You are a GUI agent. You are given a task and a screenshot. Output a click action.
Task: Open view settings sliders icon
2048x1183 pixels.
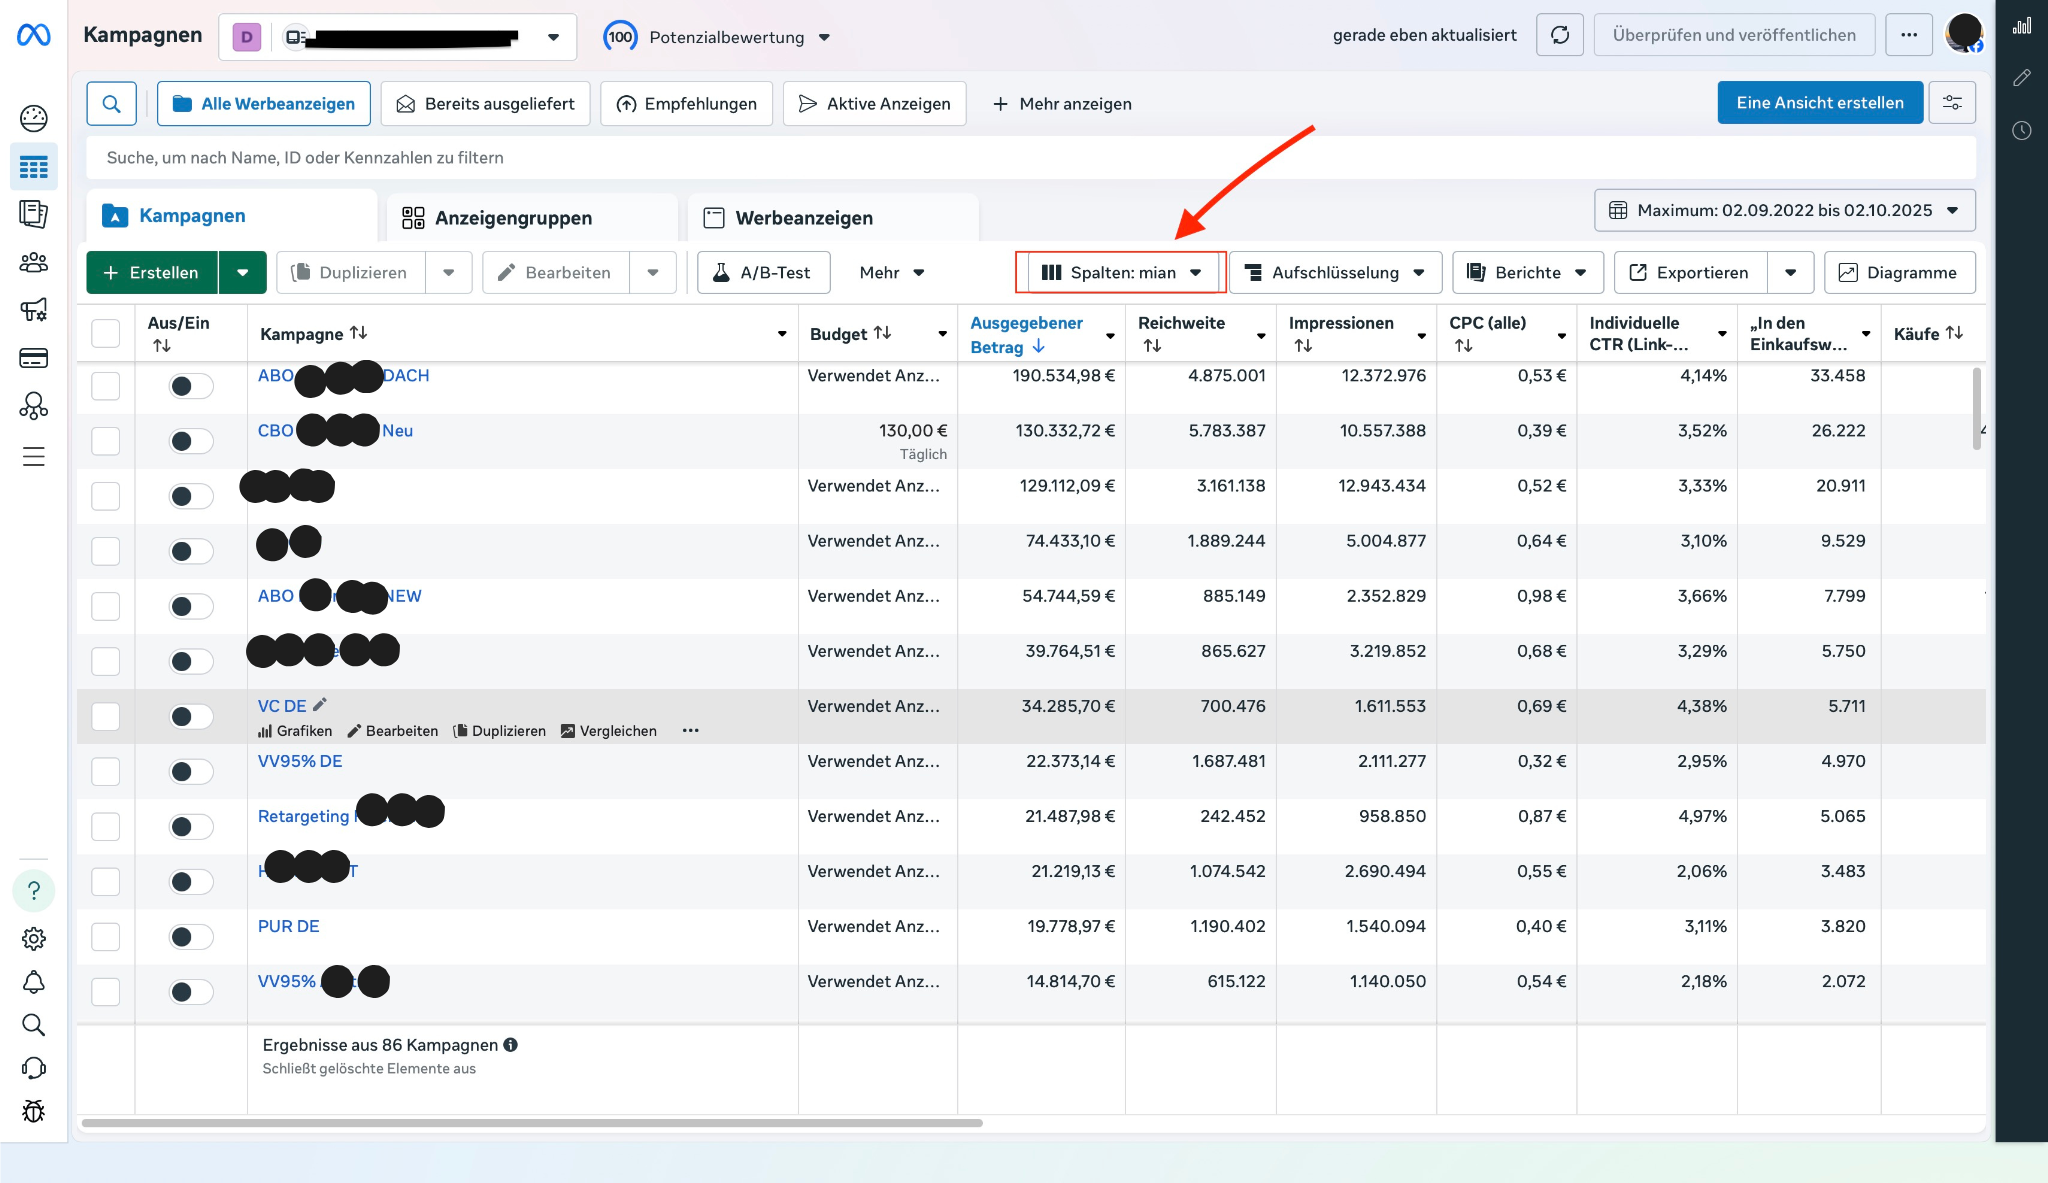1951,103
